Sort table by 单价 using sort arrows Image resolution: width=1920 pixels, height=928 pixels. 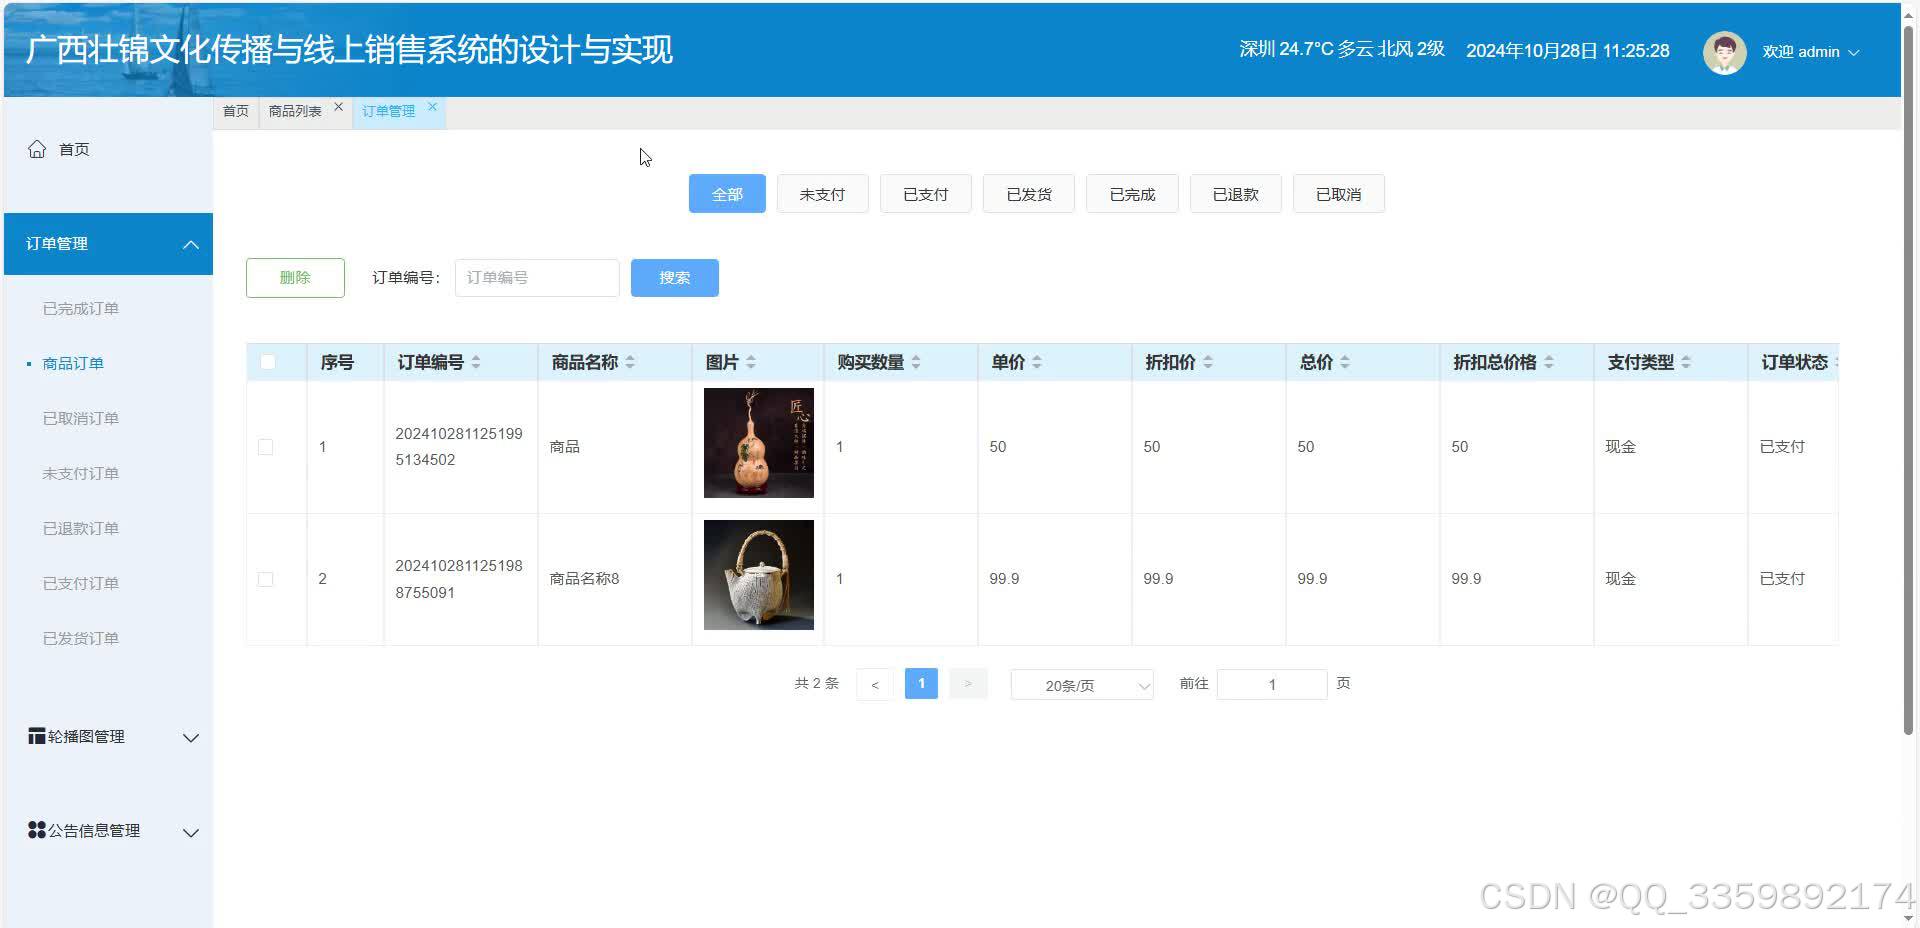1038,362
